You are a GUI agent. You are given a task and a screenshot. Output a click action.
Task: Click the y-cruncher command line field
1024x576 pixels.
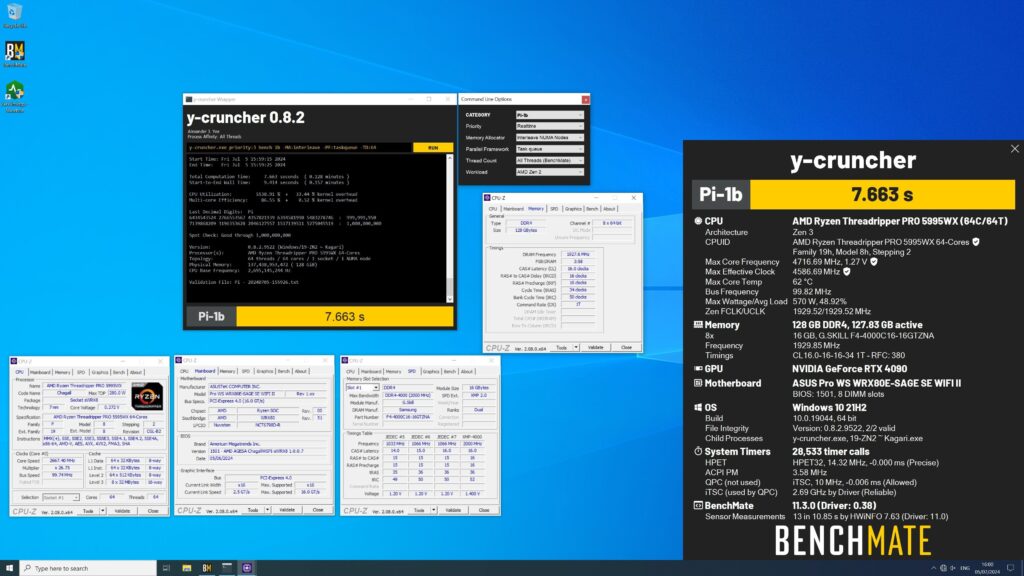[299, 148]
